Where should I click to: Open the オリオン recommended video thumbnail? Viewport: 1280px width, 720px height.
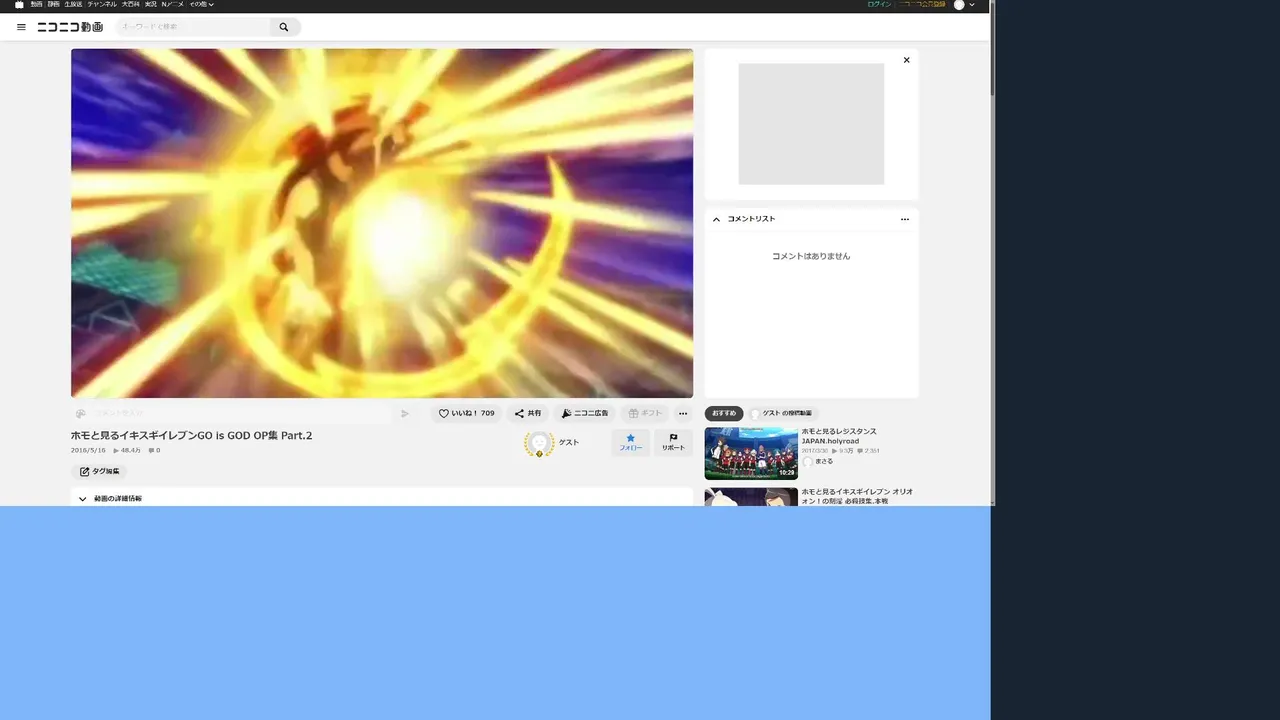pos(751,497)
